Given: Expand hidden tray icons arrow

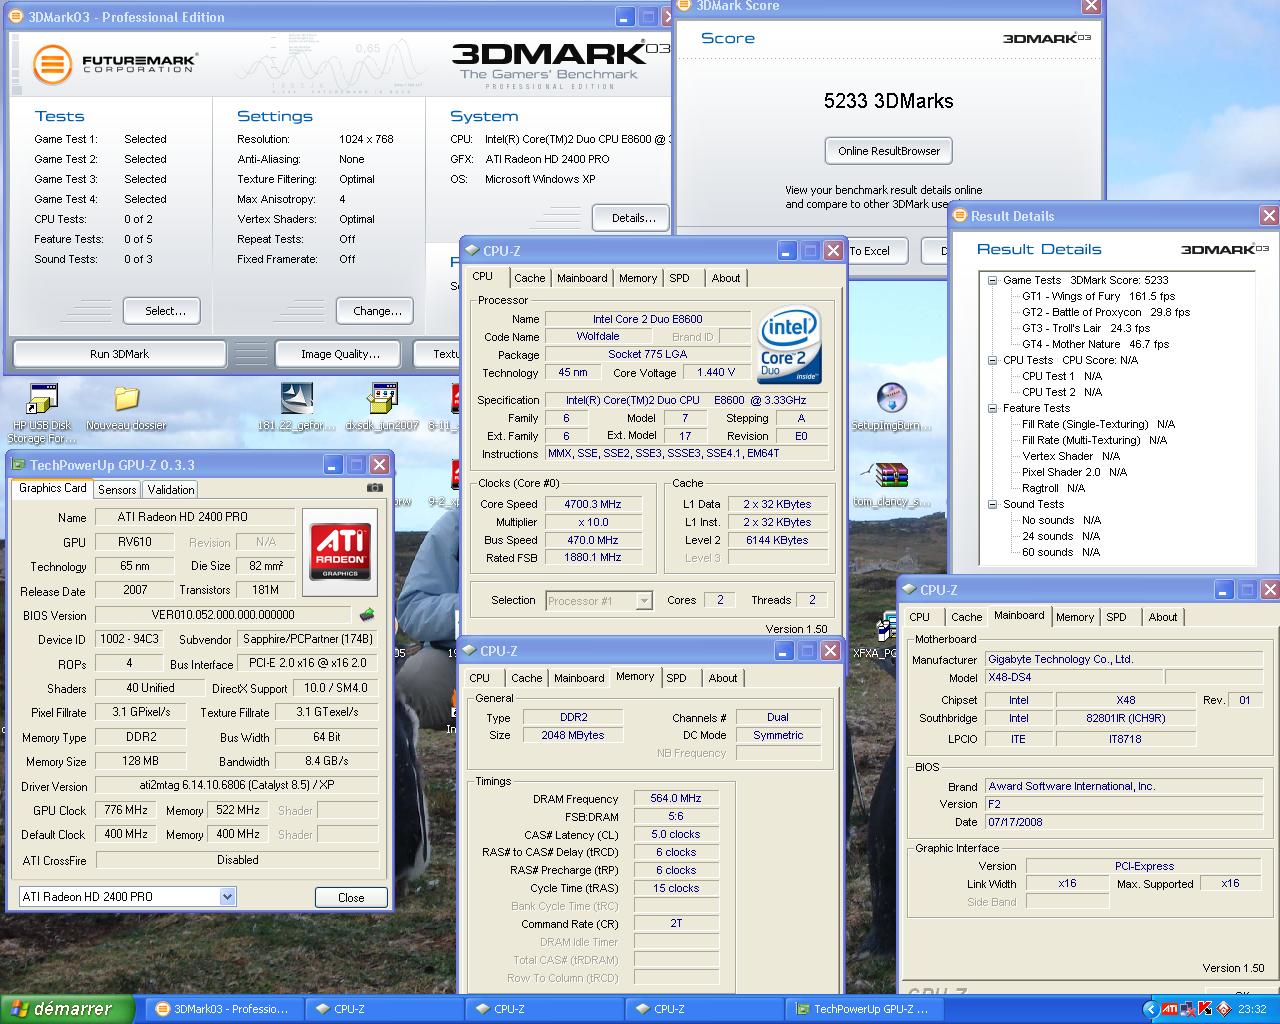Looking at the screenshot, I should point(1150,1009).
